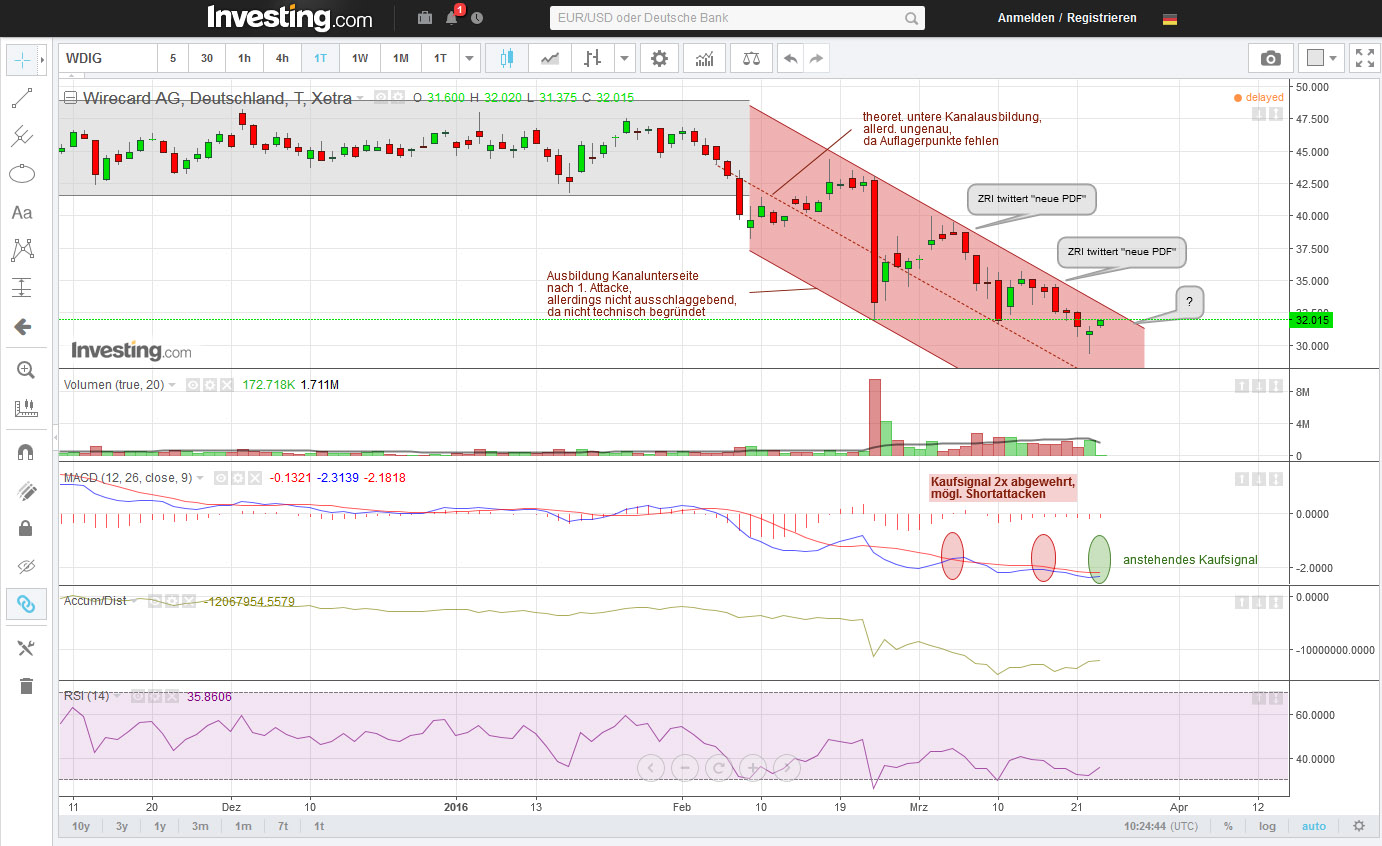The image size is (1382, 846).
Task: Select the crosshair cursor tool
Action: pos(21,60)
